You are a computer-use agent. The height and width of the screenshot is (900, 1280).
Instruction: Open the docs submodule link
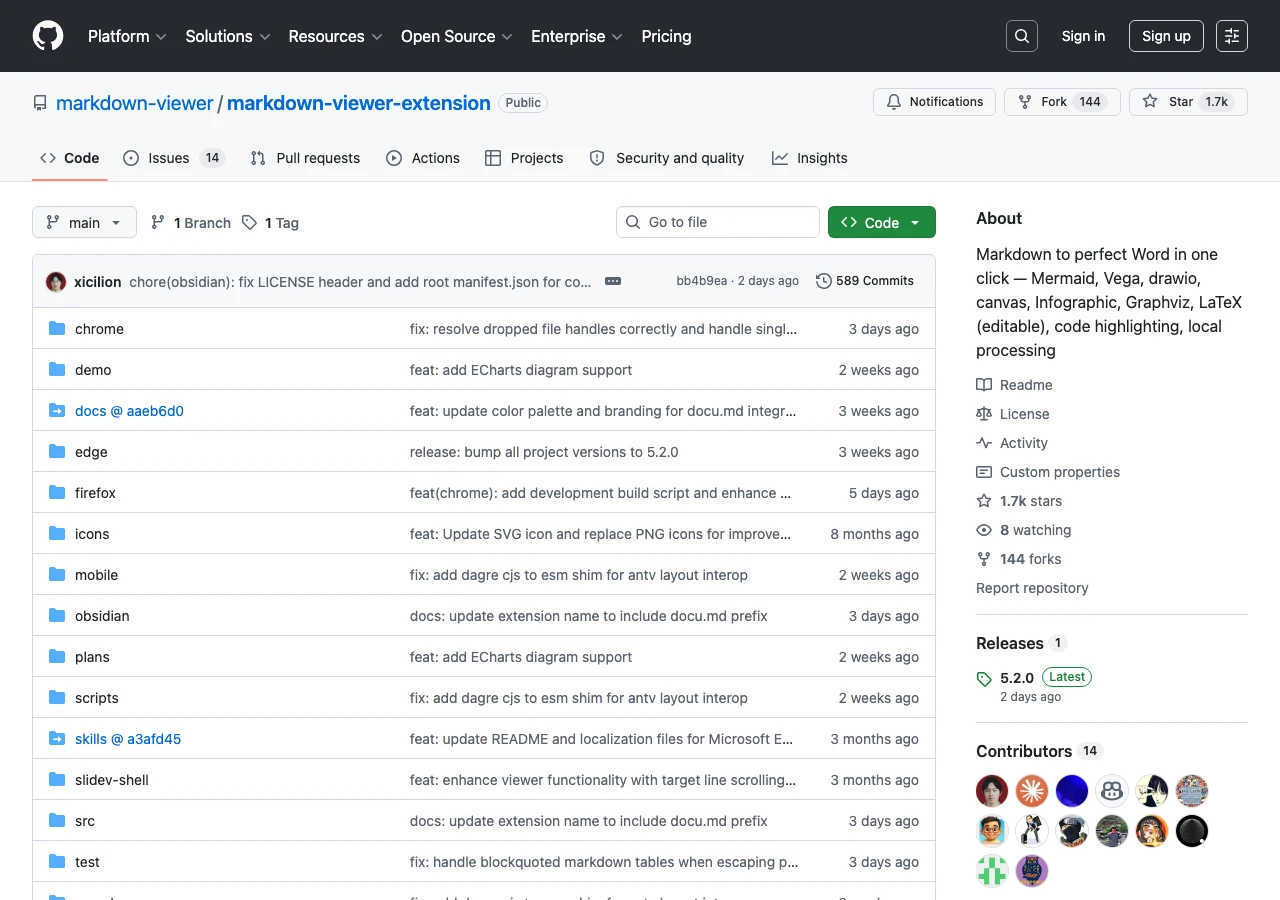[129, 411]
